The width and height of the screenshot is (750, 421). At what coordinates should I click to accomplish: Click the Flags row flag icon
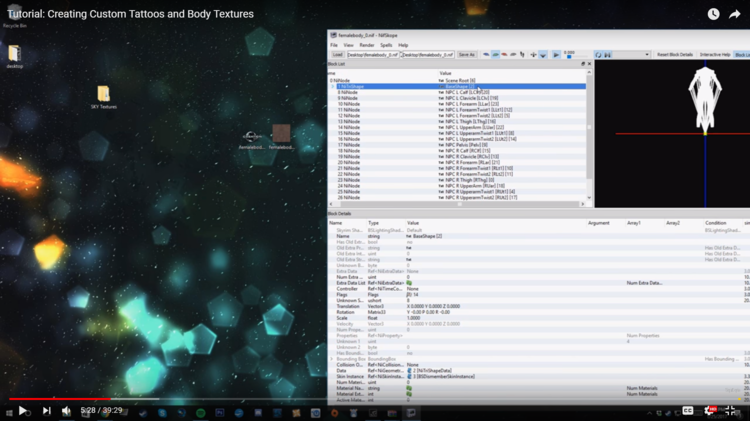[x=409, y=295]
